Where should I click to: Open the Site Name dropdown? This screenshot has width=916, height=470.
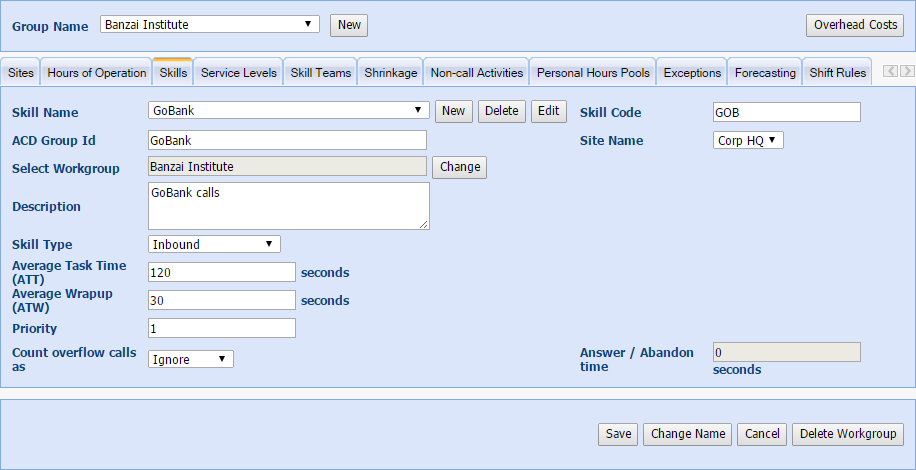tap(748, 141)
